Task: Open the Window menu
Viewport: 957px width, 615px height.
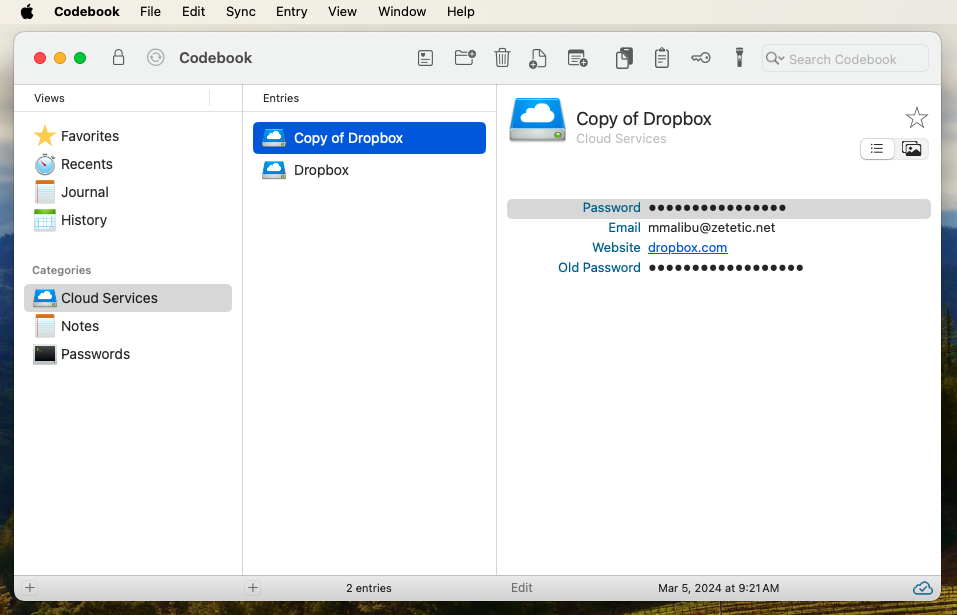Action: tap(402, 12)
